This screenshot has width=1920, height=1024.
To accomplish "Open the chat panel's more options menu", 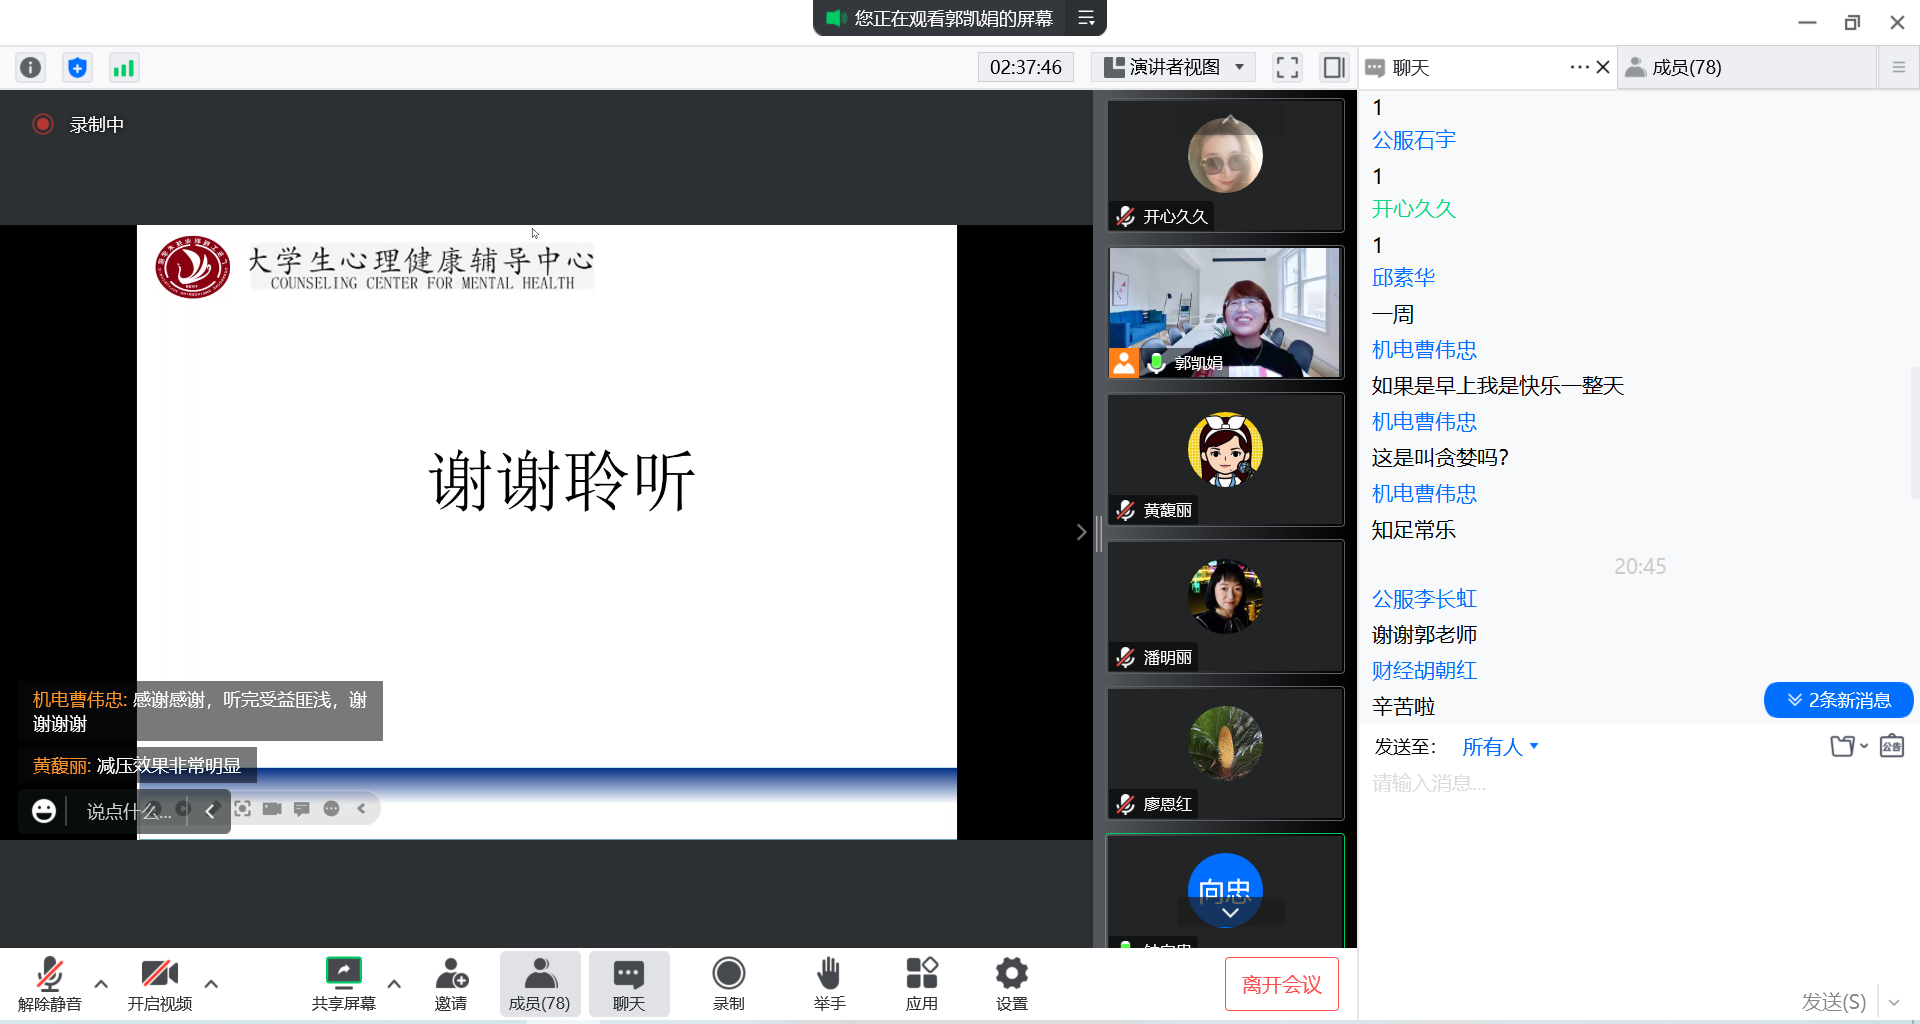I will point(1578,67).
